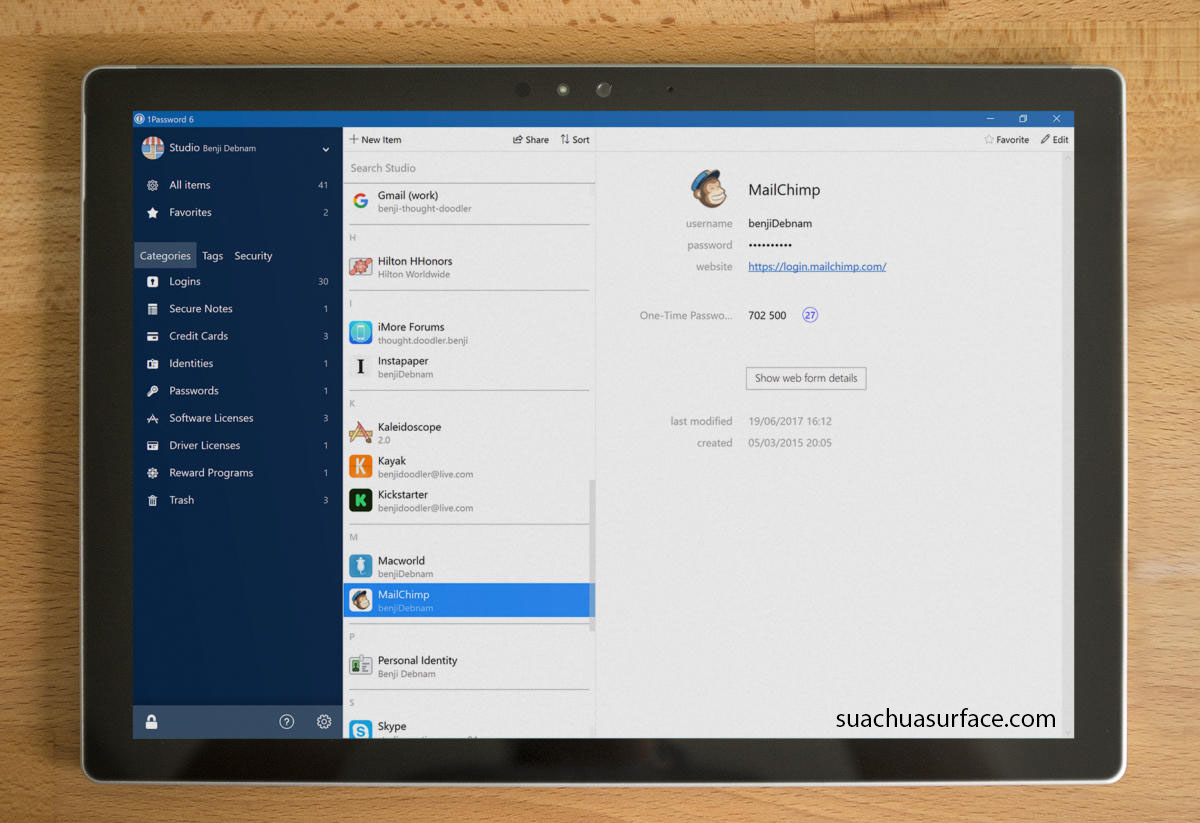Image resolution: width=1200 pixels, height=823 pixels.
Task: Open the Credit Cards category icon
Action: [153, 336]
